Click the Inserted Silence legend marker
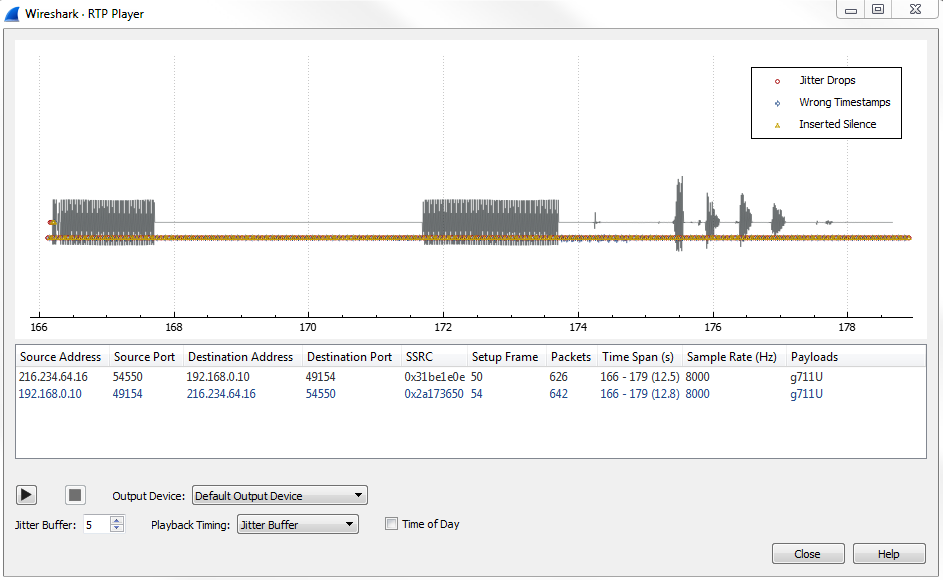Screen dimensions: 943x580 [777, 125]
